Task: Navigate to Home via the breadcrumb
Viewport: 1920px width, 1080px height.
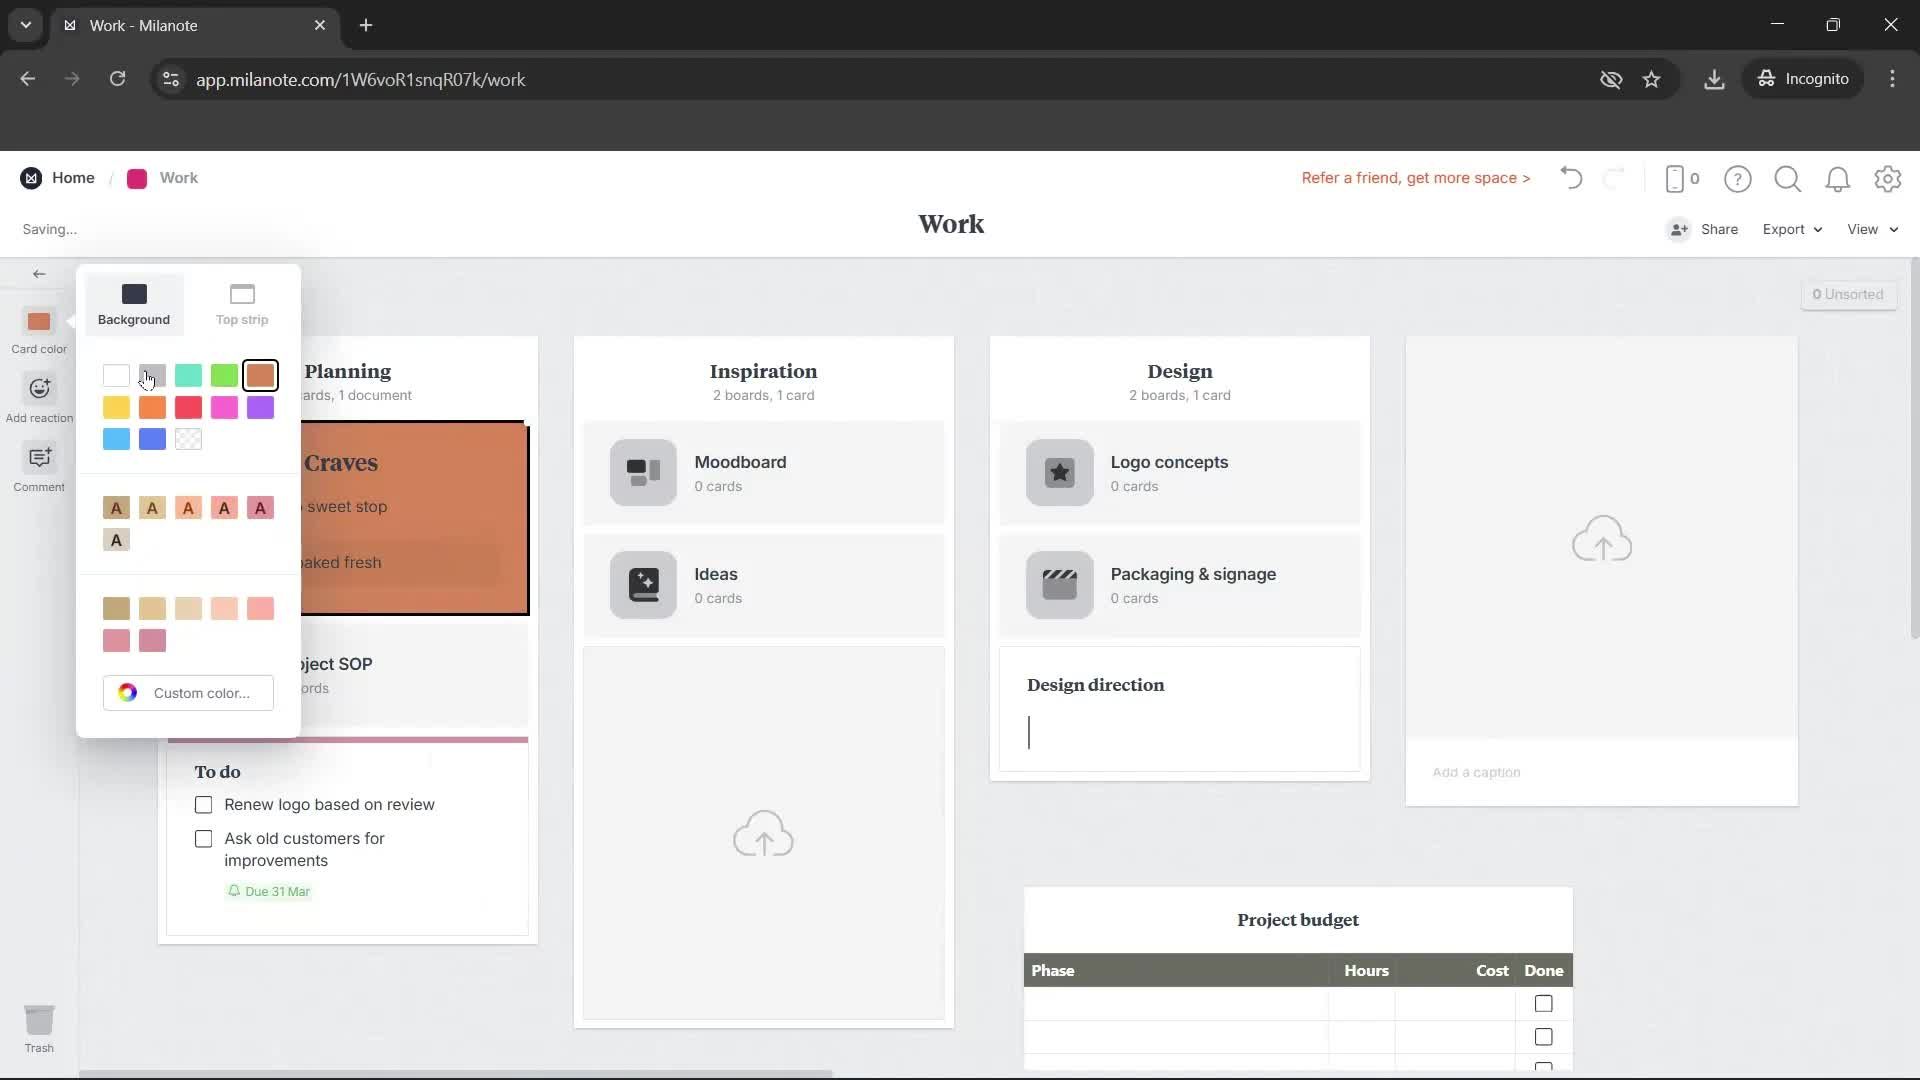Action: pos(73,177)
